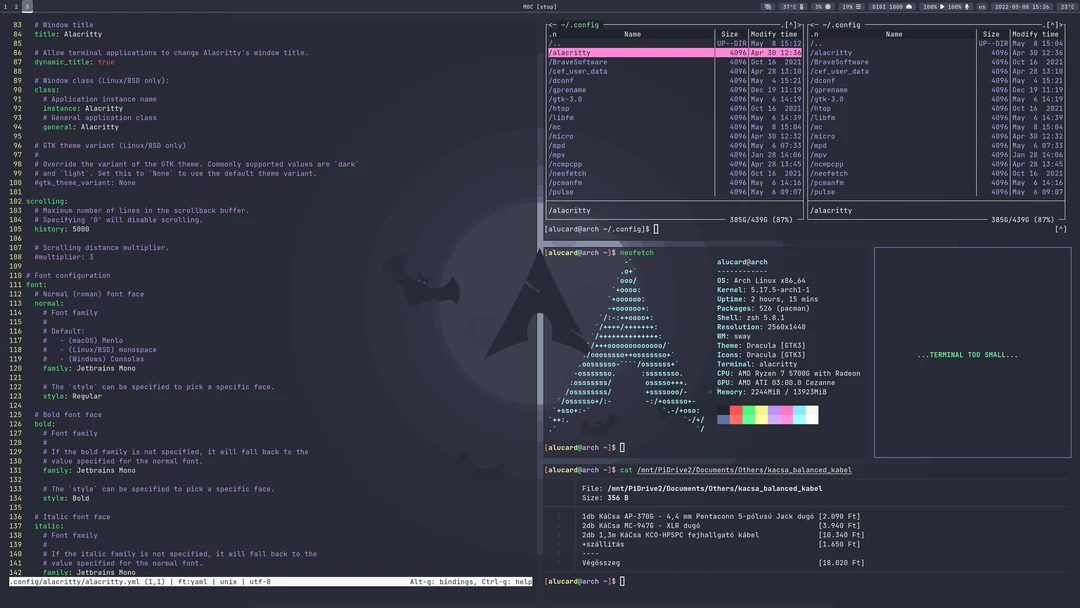
Task: Toggle the do-not-disturb eye icon
Action: pyautogui.click(x=769, y=5)
